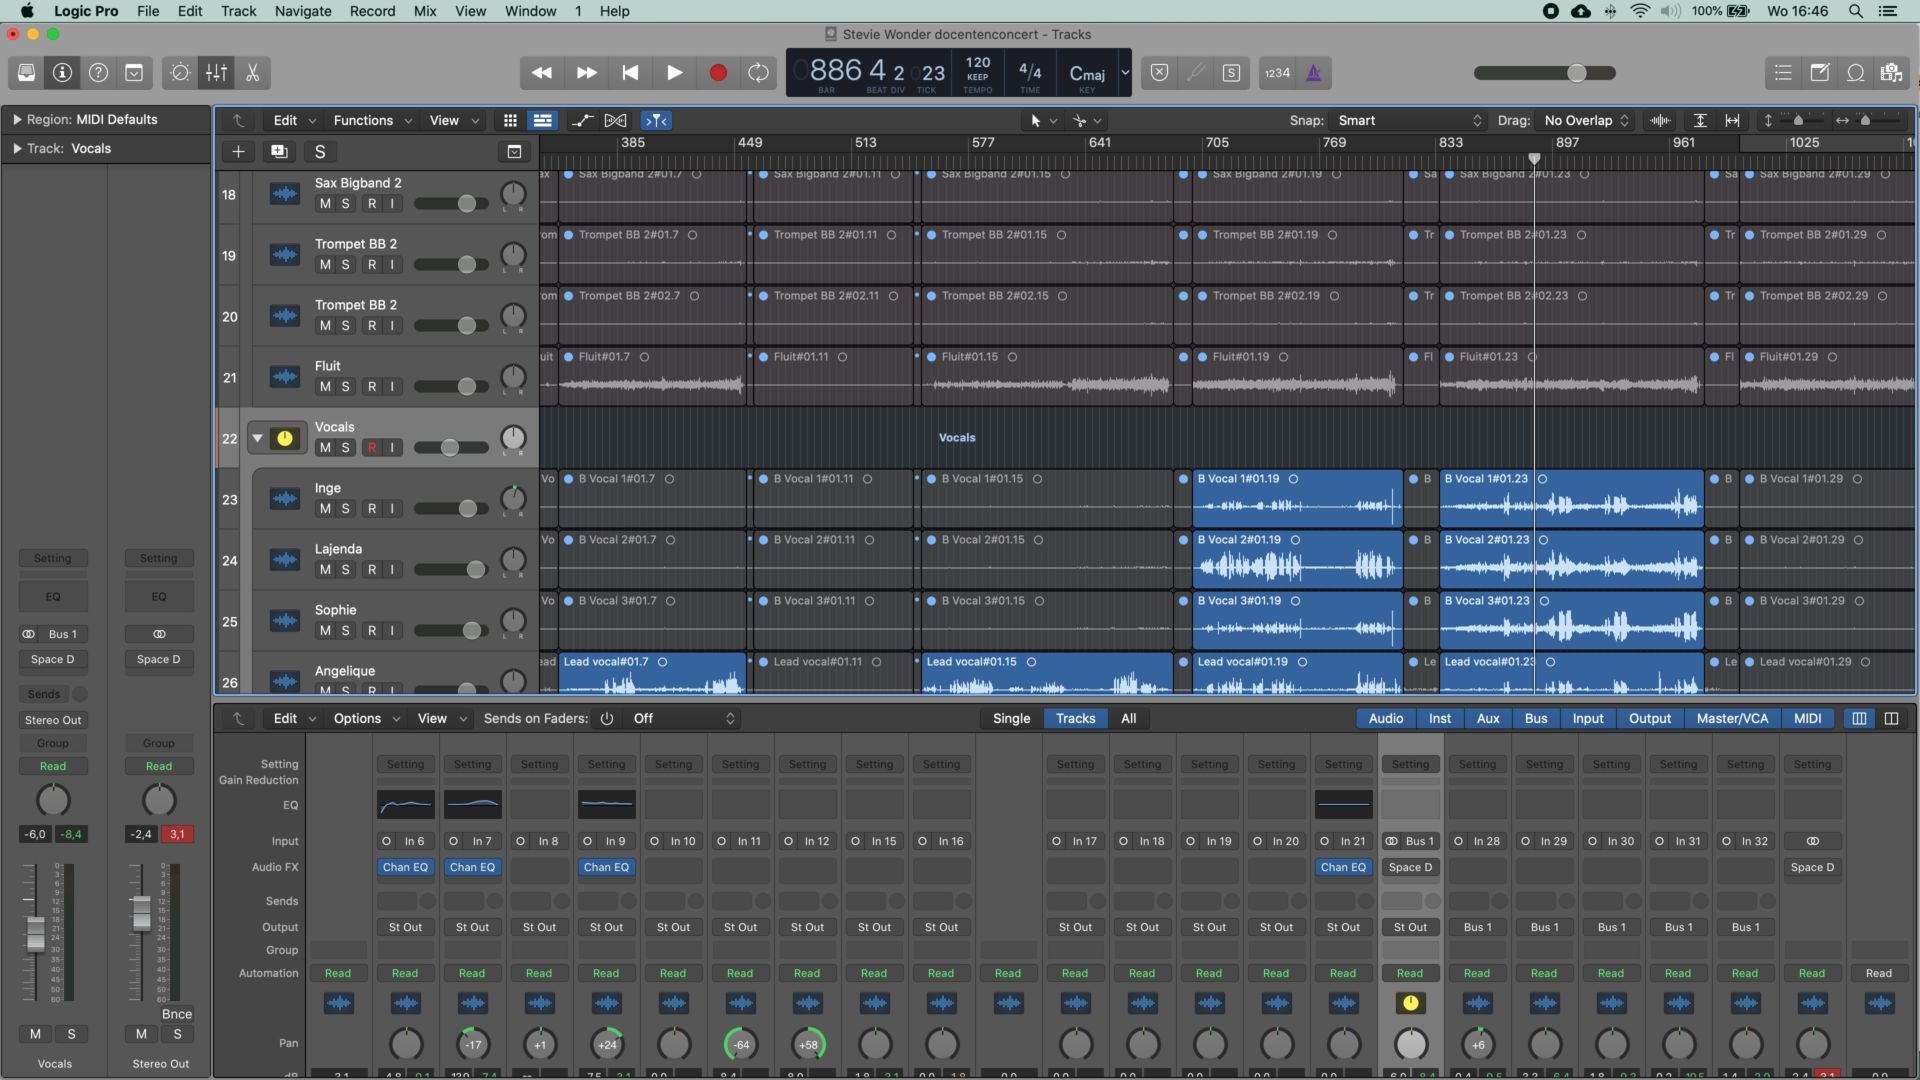Open the Functions dropdown menu
Screen dimensions: 1920x1080
pyautogui.click(x=372, y=120)
